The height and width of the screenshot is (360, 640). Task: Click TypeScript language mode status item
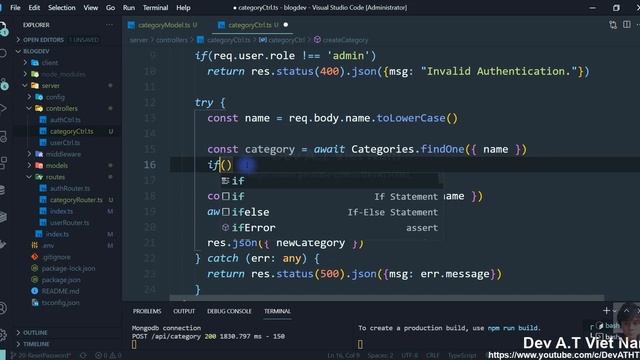[x=462, y=356]
